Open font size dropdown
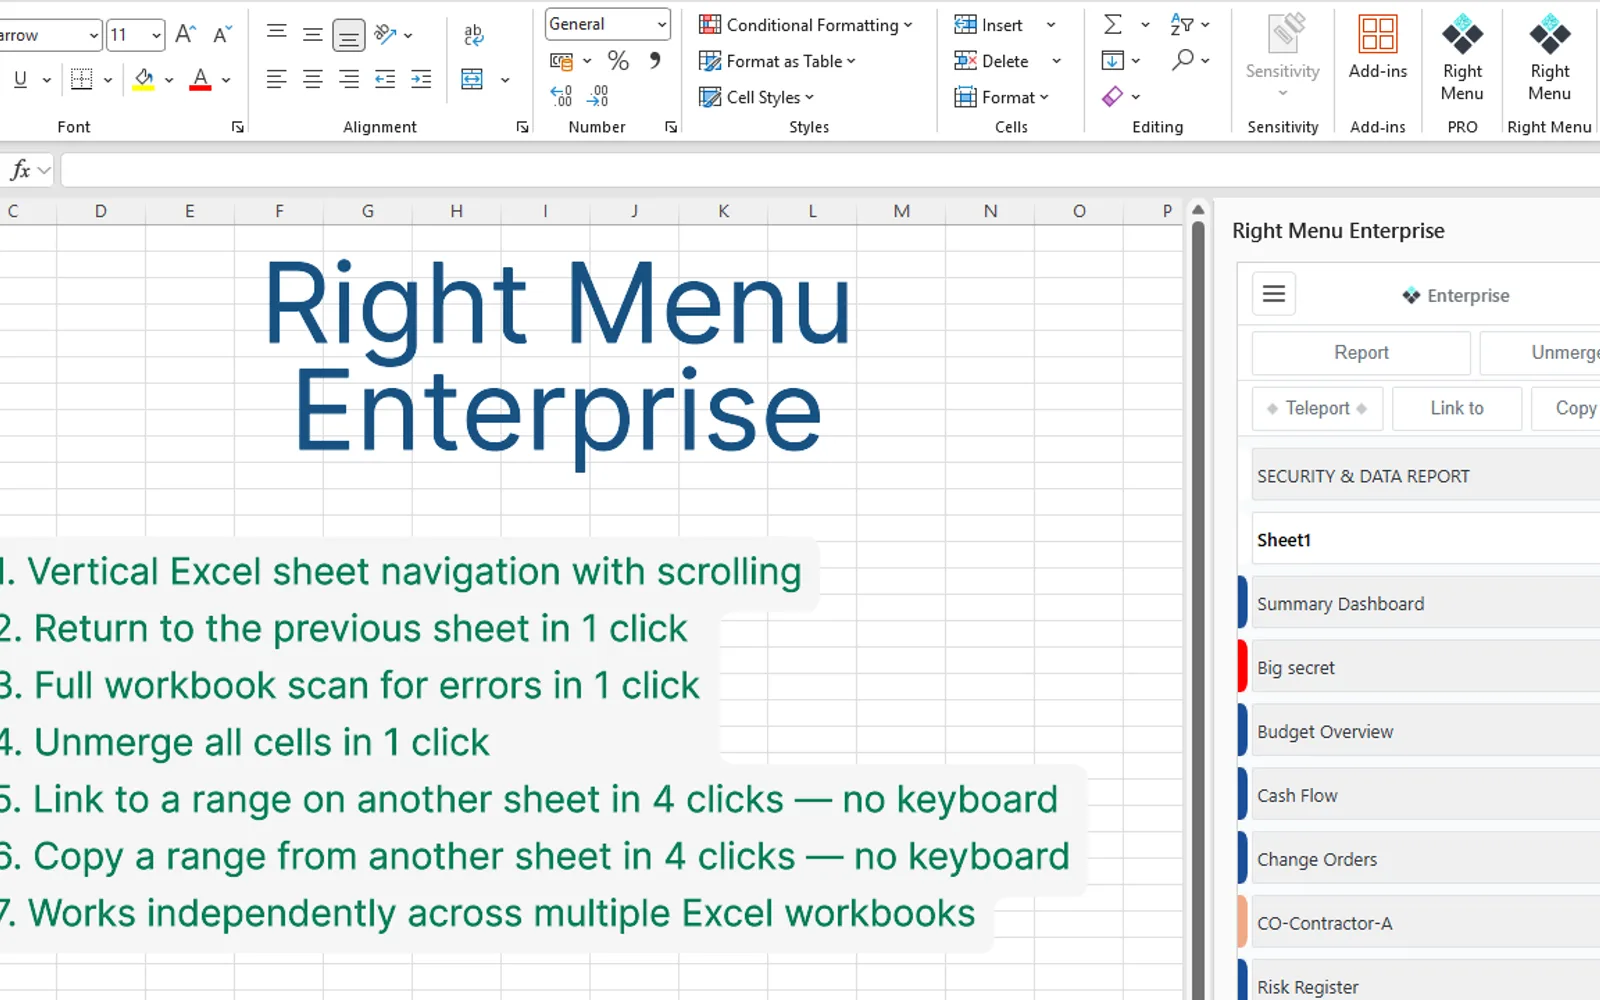 click(156, 36)
